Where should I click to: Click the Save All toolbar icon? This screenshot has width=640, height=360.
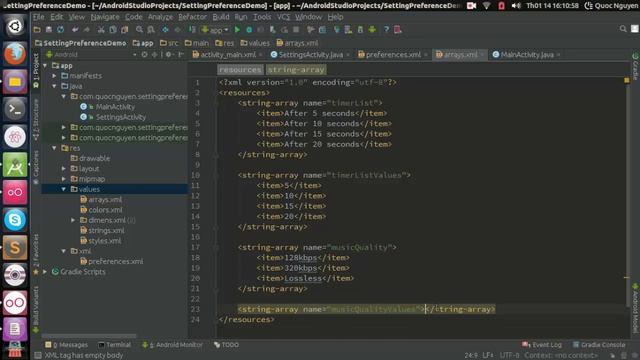(49, 30)
